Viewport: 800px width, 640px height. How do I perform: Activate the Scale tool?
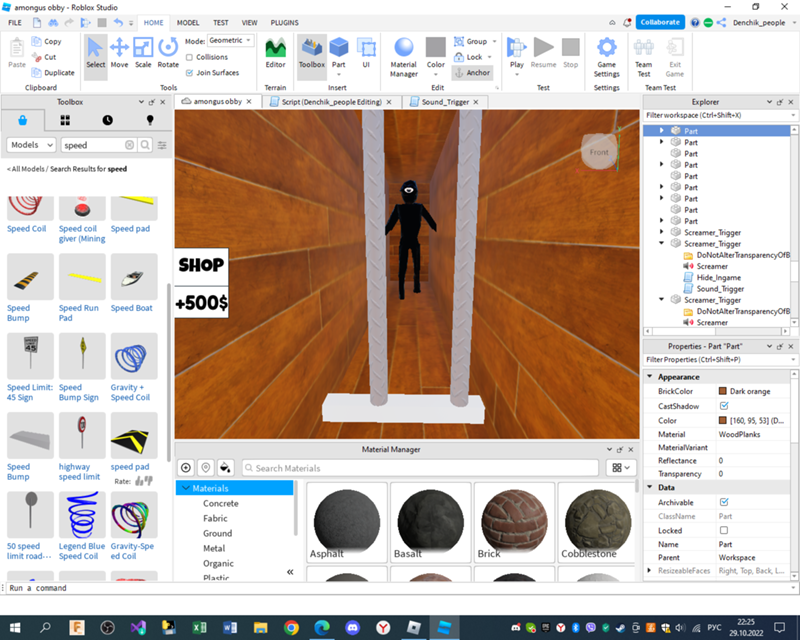click(143, 51)
